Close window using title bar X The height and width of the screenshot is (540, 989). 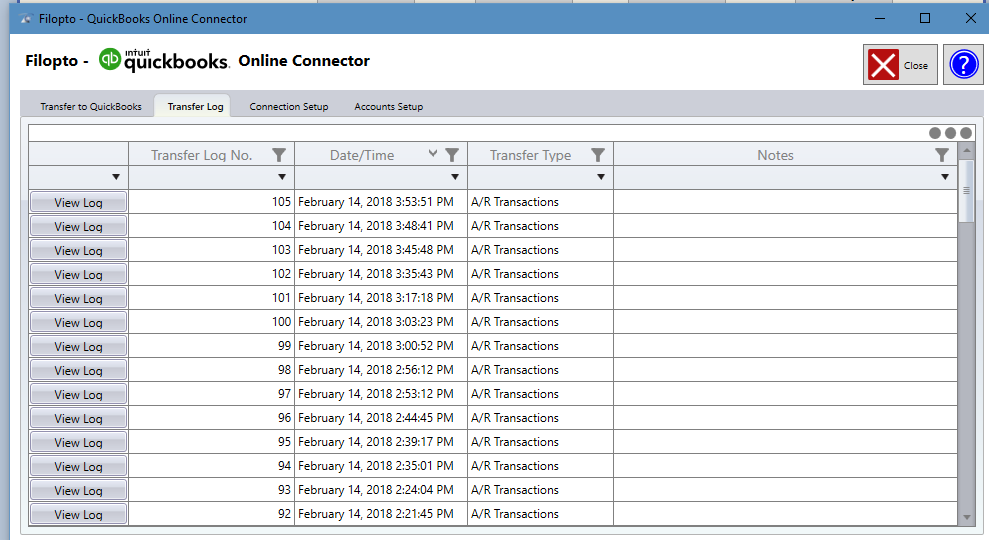(971, 18)
